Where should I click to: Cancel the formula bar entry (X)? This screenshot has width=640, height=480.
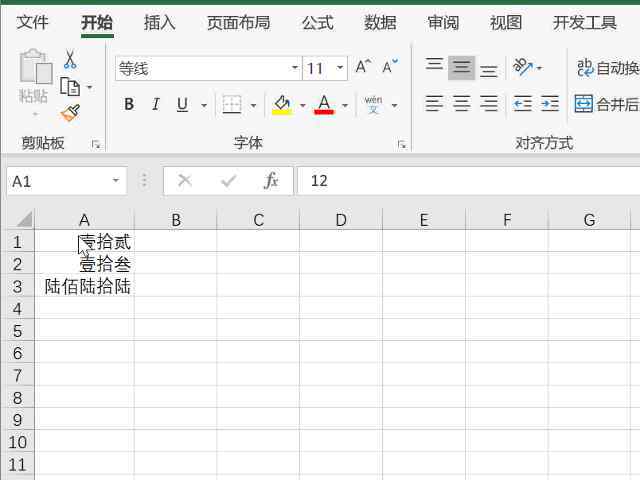tap(184, 180)
